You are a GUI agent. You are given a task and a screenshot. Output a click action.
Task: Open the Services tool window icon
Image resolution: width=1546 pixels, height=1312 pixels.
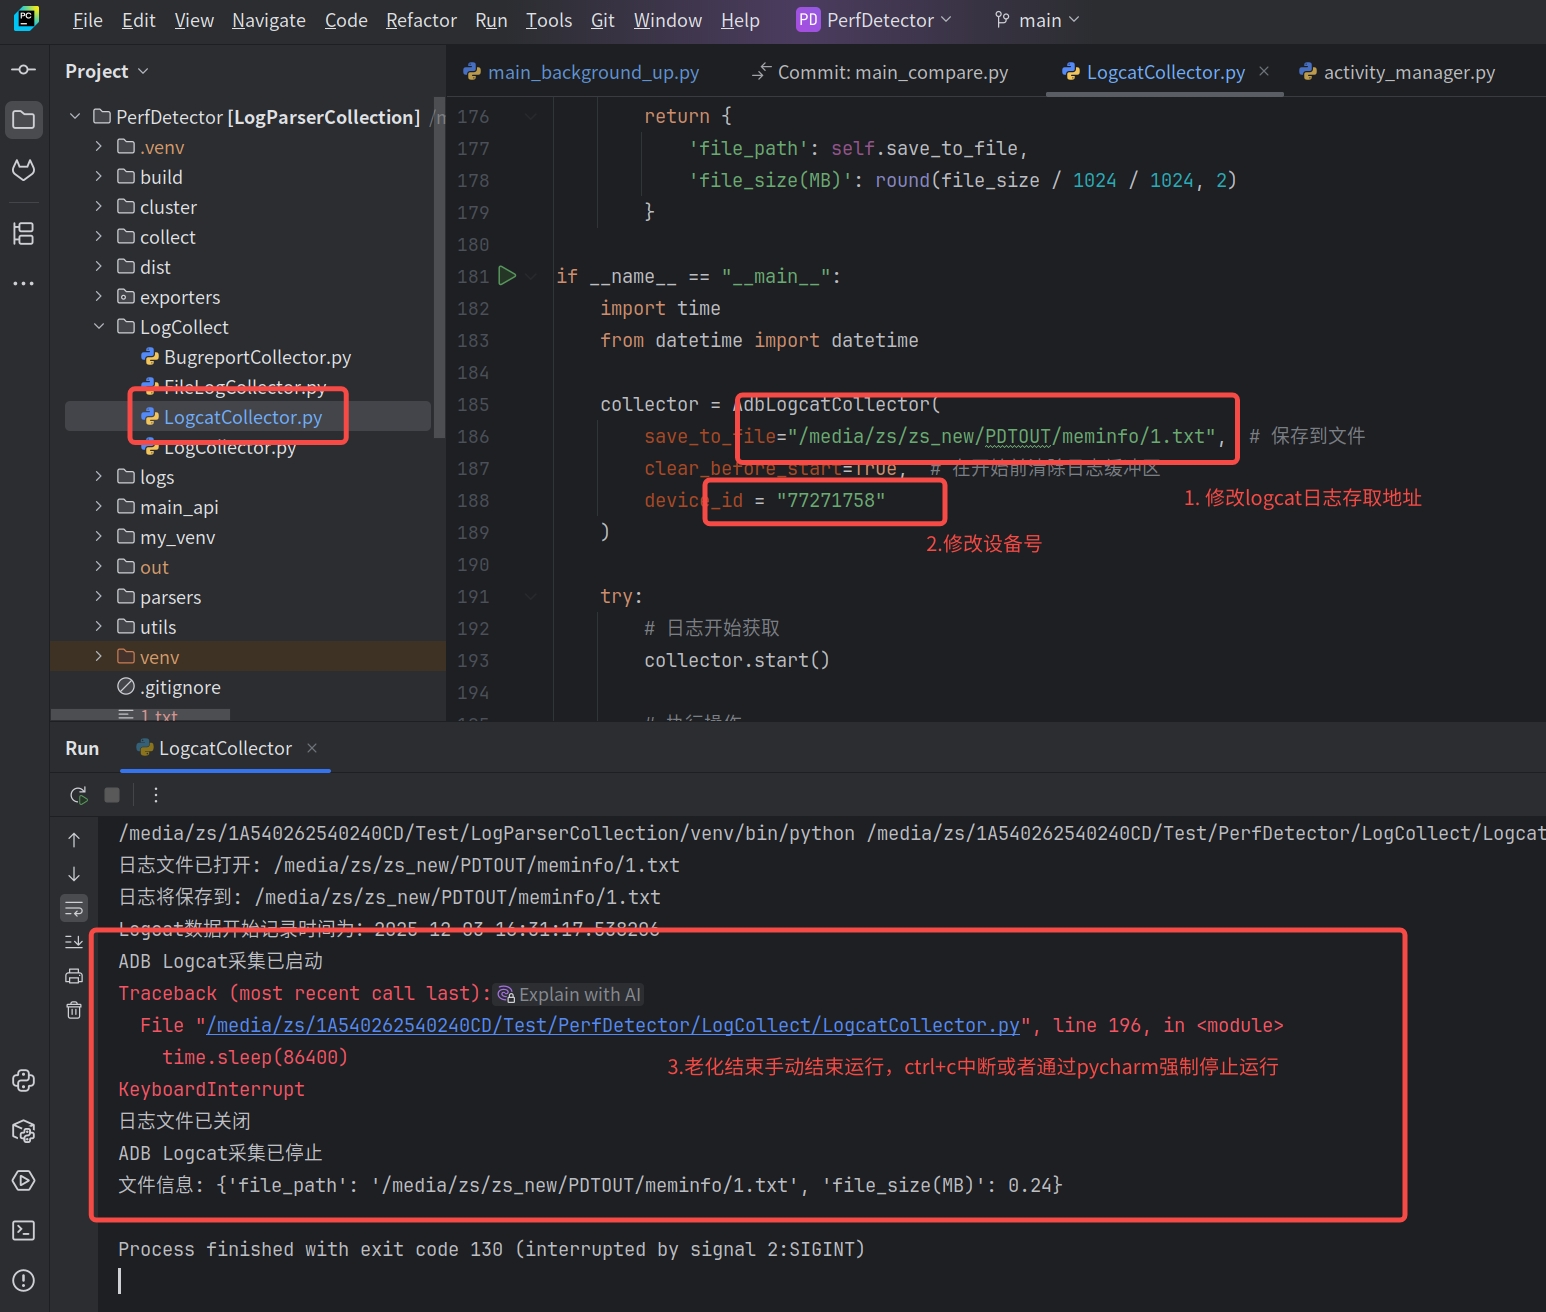click(24, 1181)
